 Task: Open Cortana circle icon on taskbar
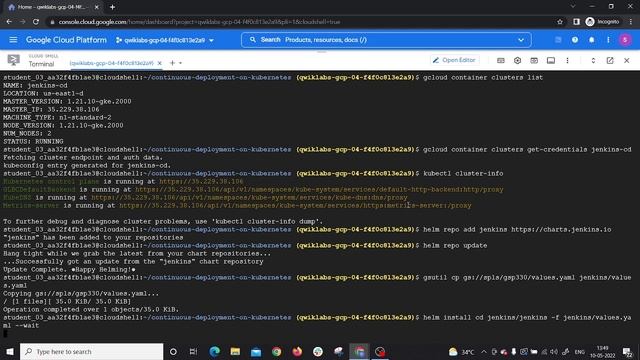click(173, 351)
